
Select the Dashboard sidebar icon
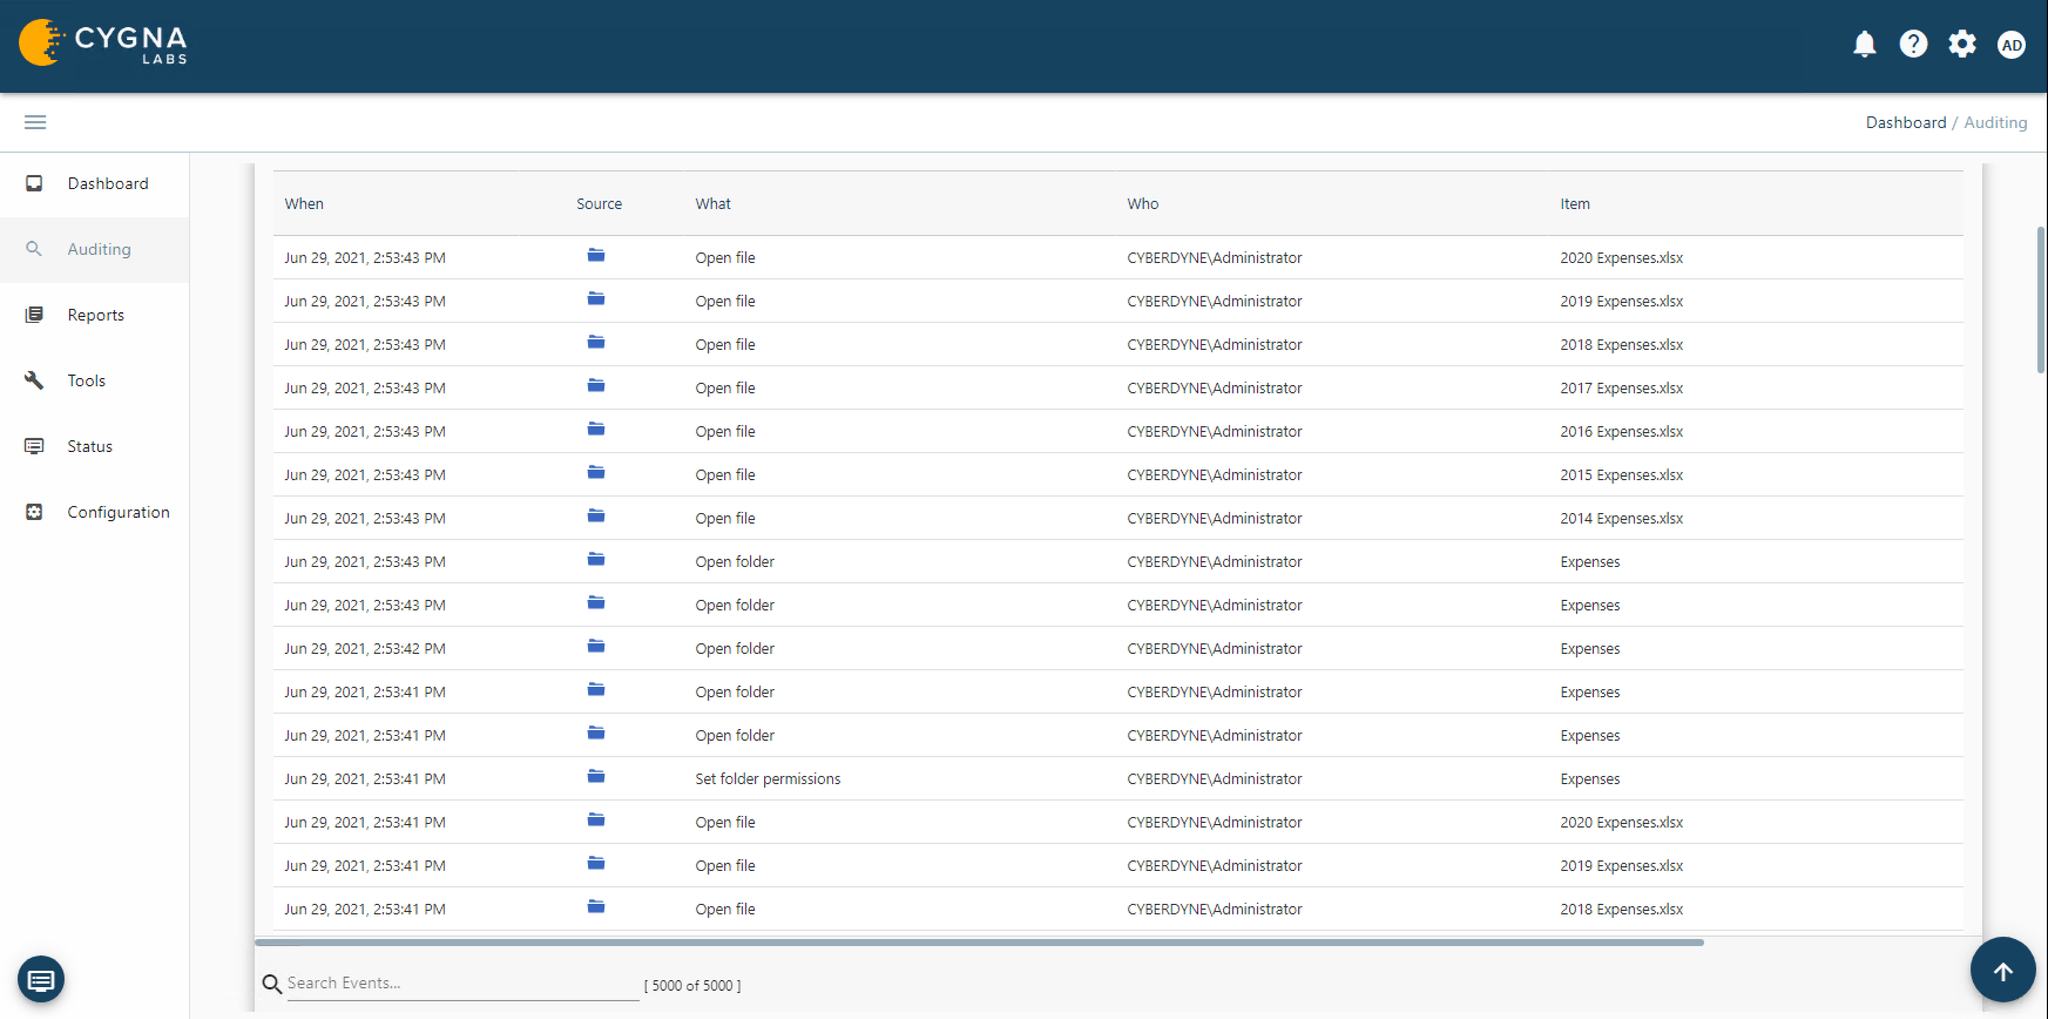[x=34, y=183]
